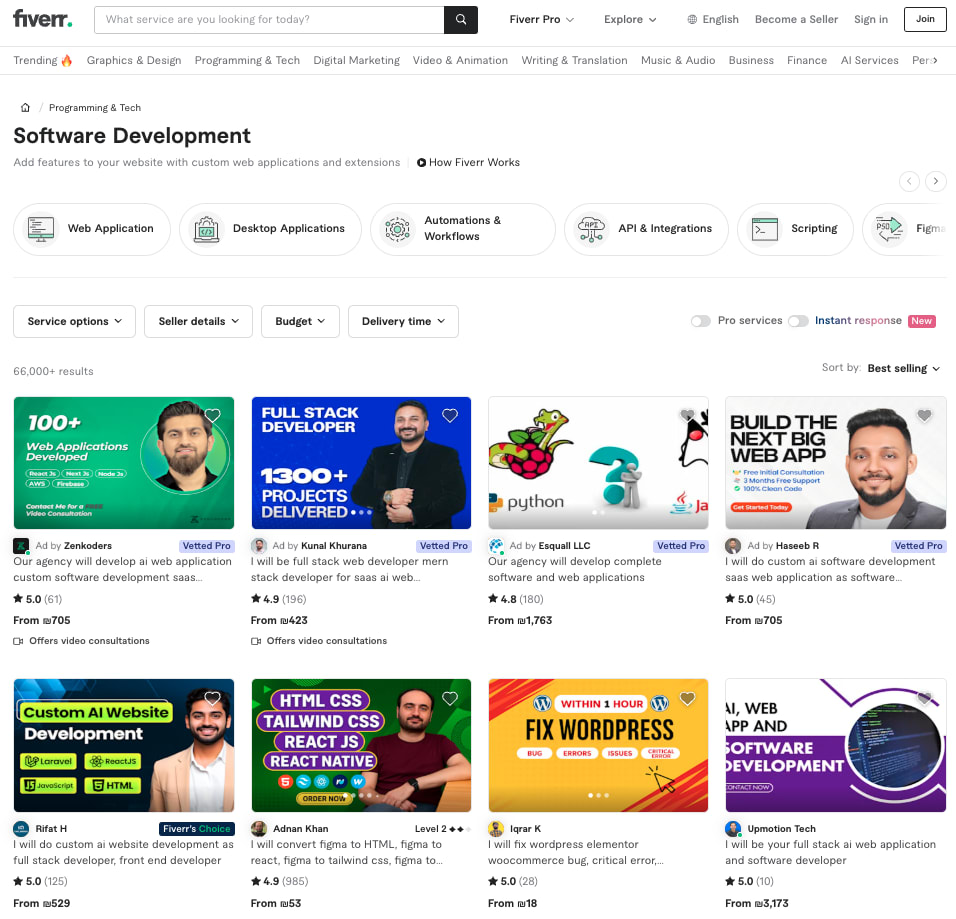Open Esquall LLC gig title link
Screen dimensions: 956x919
pos(574,570)
